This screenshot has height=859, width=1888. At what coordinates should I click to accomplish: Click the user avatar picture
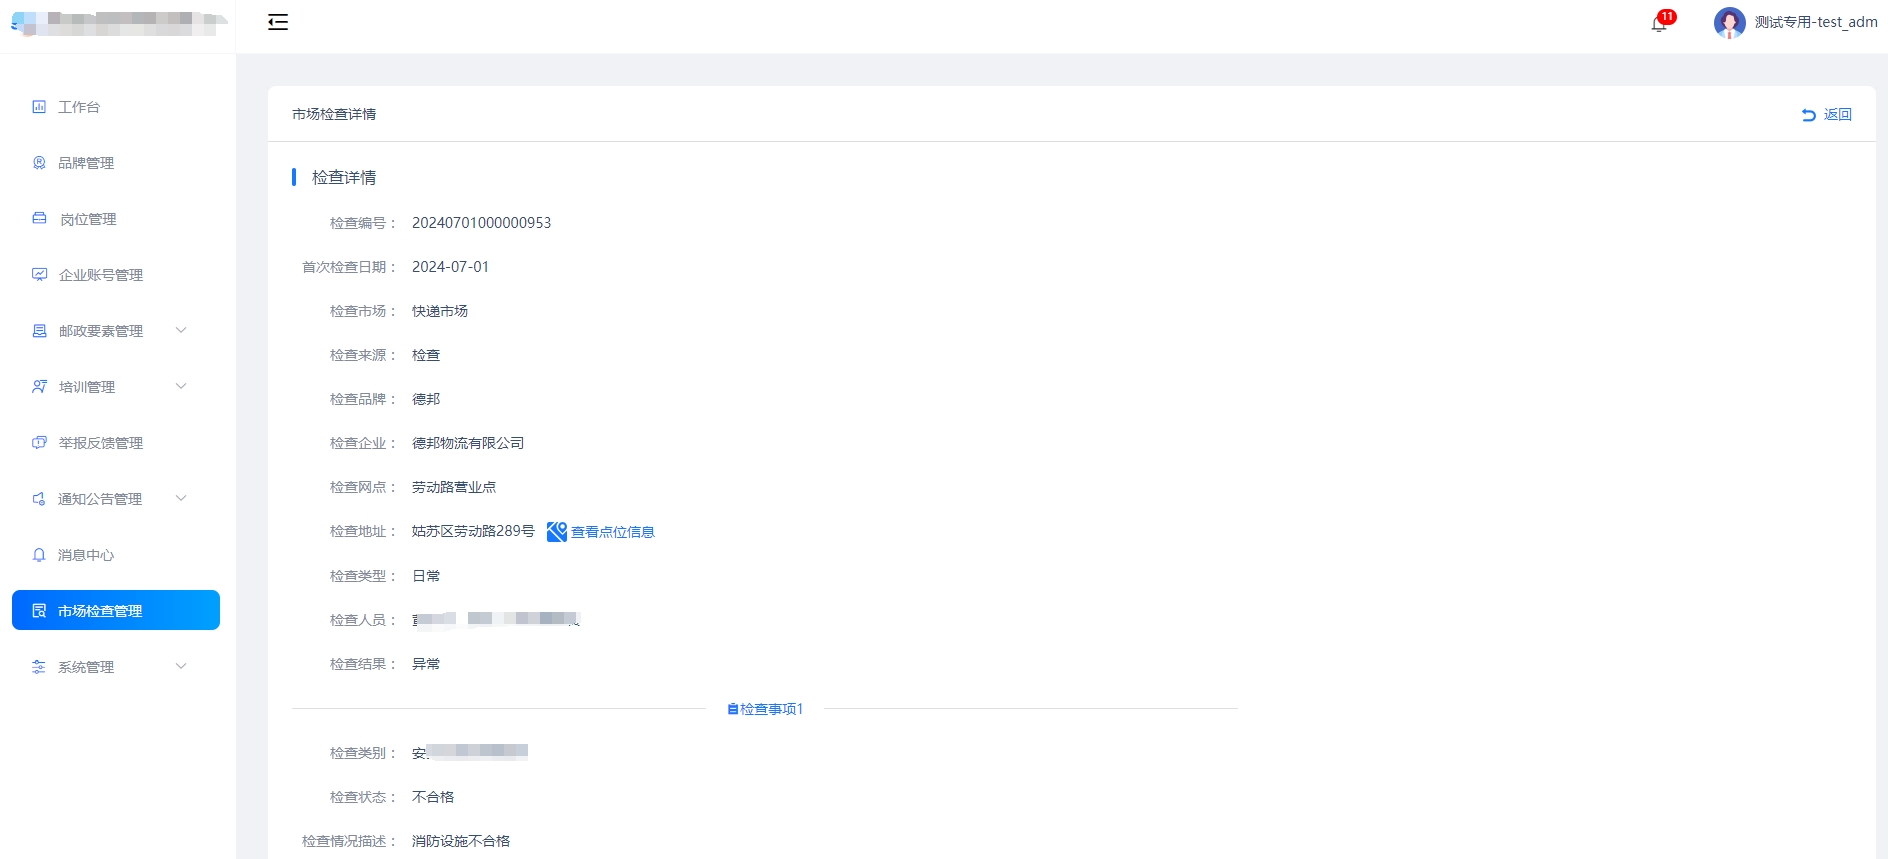(1729, 22)
